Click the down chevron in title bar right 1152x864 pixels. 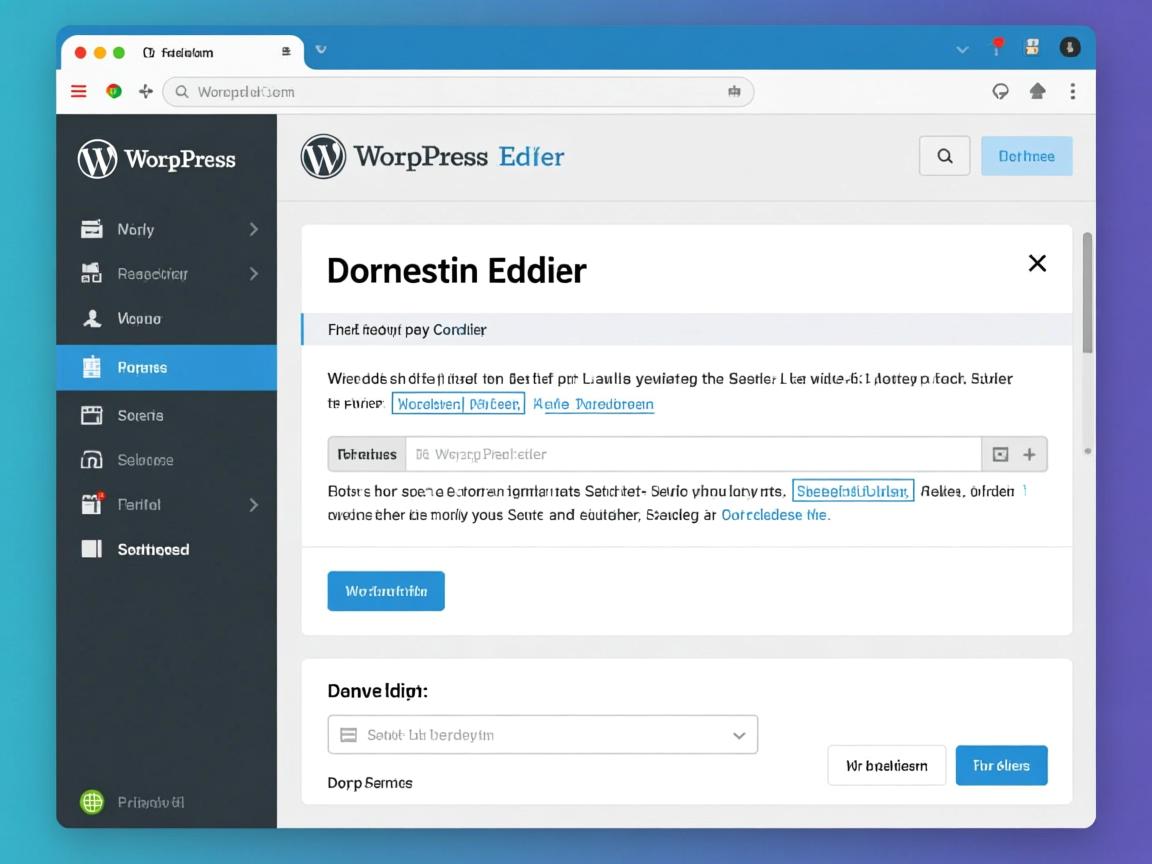[x=962, y=49]
